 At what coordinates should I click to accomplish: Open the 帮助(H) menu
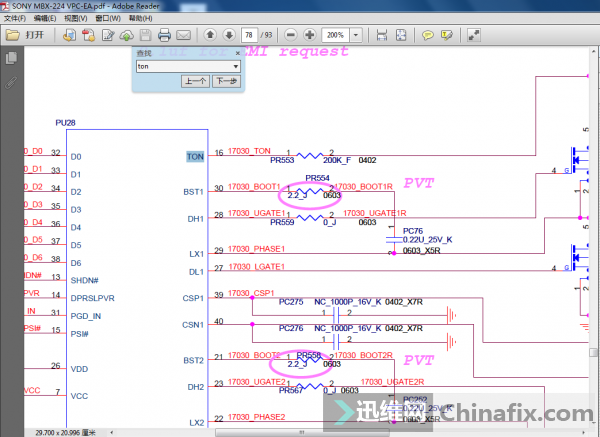(x=140, y=18)
